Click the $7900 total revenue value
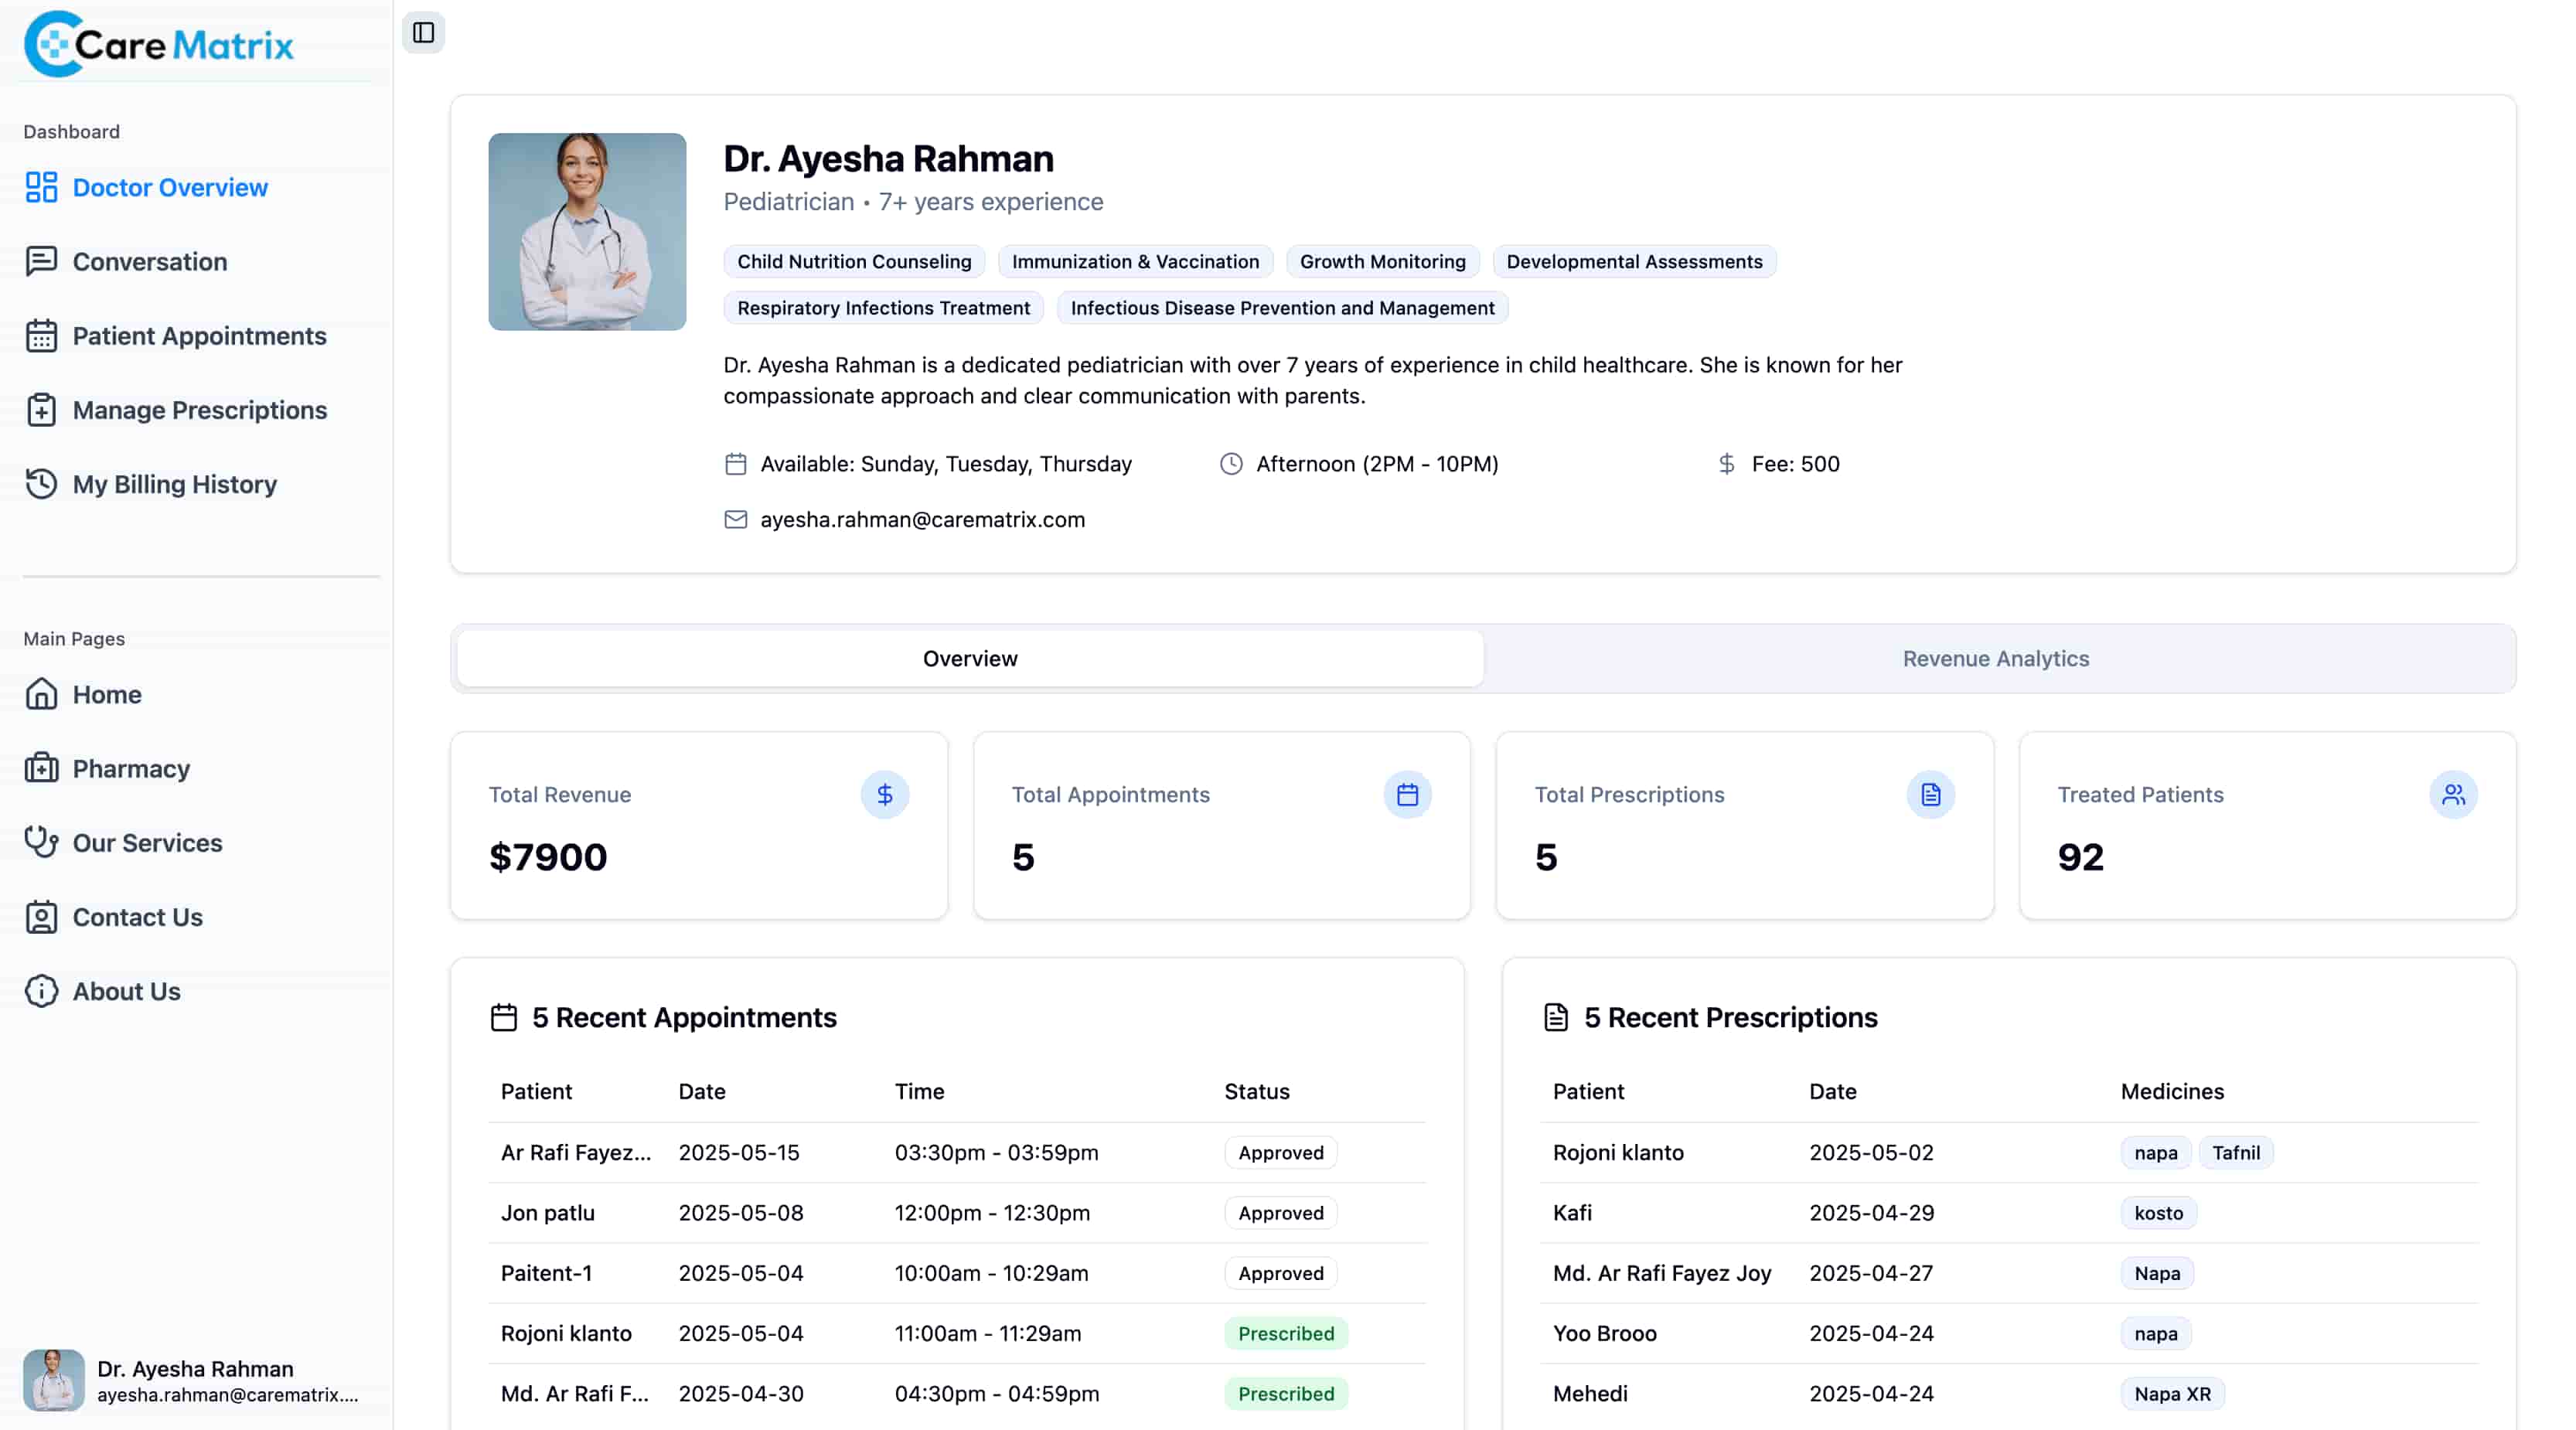The width and height of the screenshot is (2576, 1430). (x=548, y=857)
